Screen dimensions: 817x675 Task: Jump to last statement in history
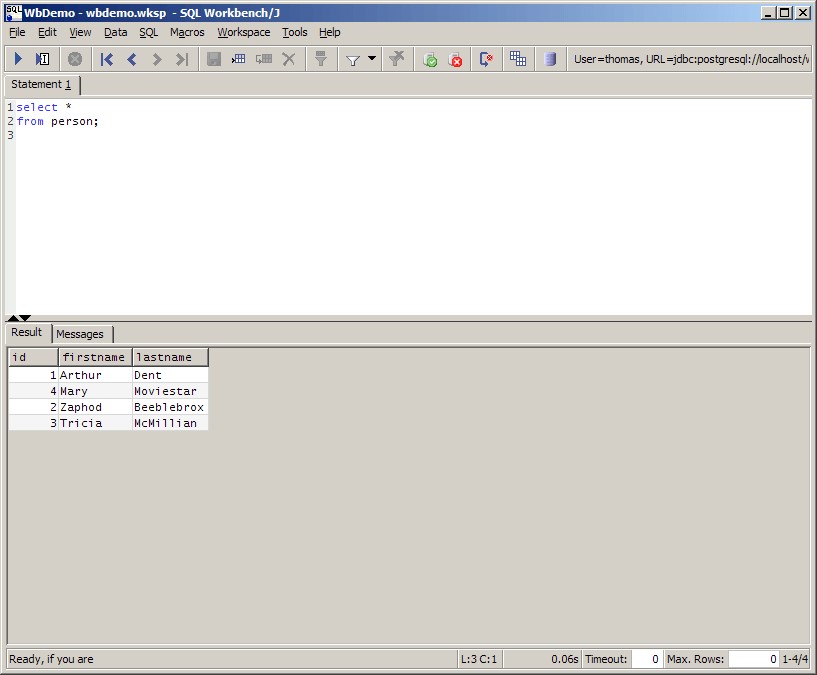[181, 58]
